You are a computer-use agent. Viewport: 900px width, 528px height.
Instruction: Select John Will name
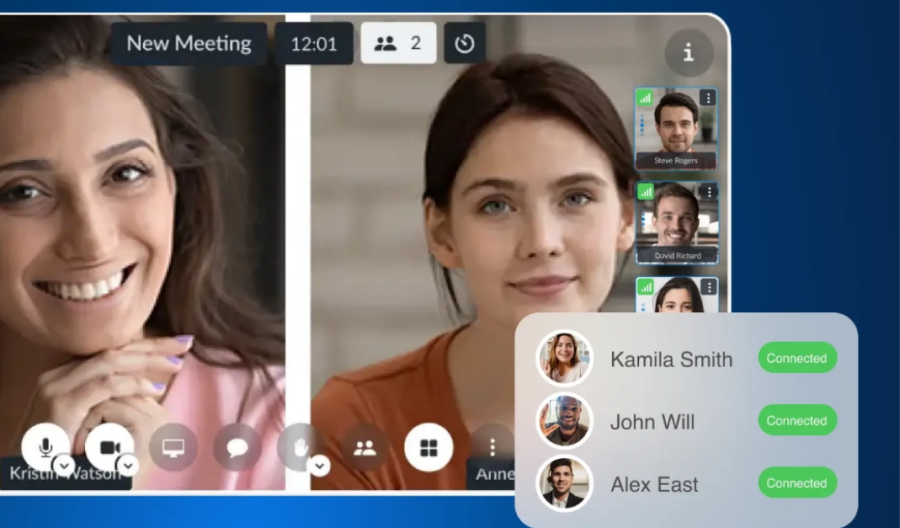click(653, 422)
